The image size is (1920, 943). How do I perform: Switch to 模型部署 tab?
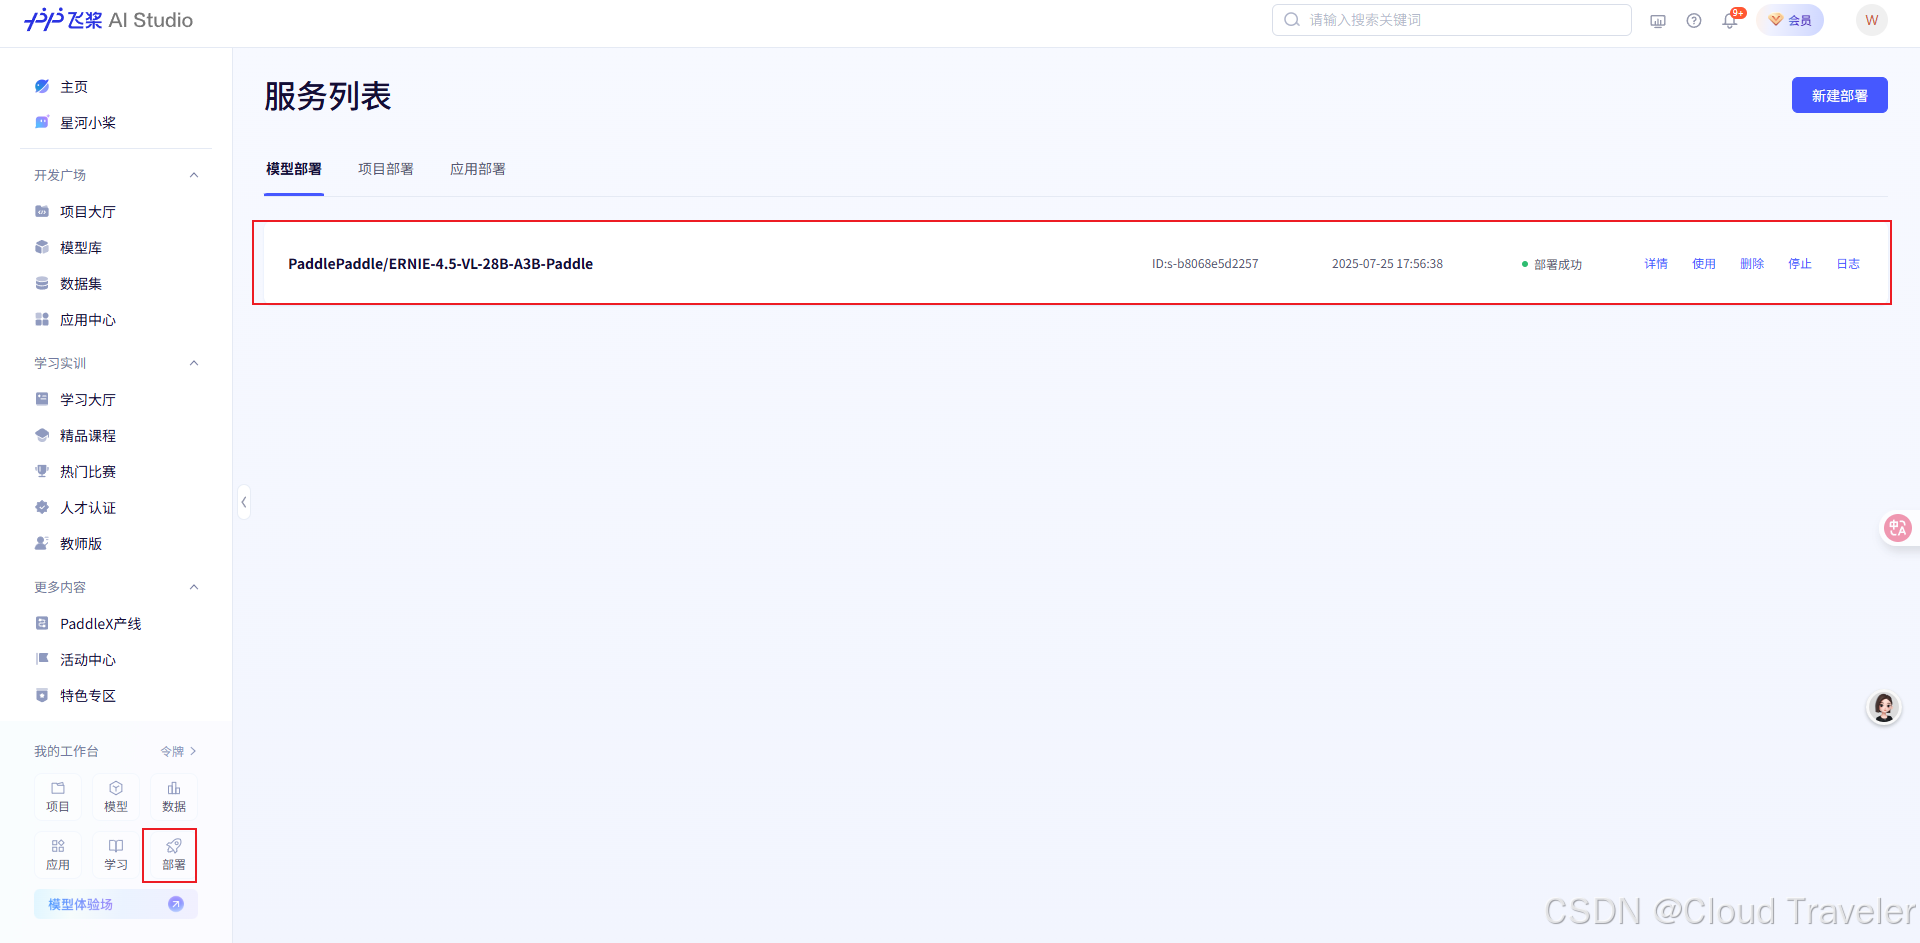point(294,169)
